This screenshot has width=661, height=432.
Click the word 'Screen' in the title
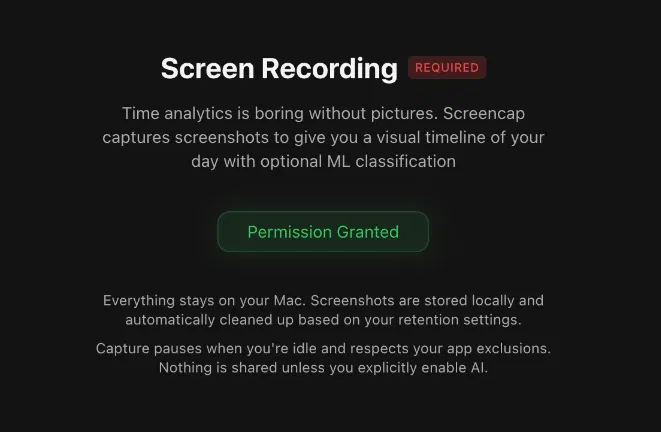coord(207,68)
